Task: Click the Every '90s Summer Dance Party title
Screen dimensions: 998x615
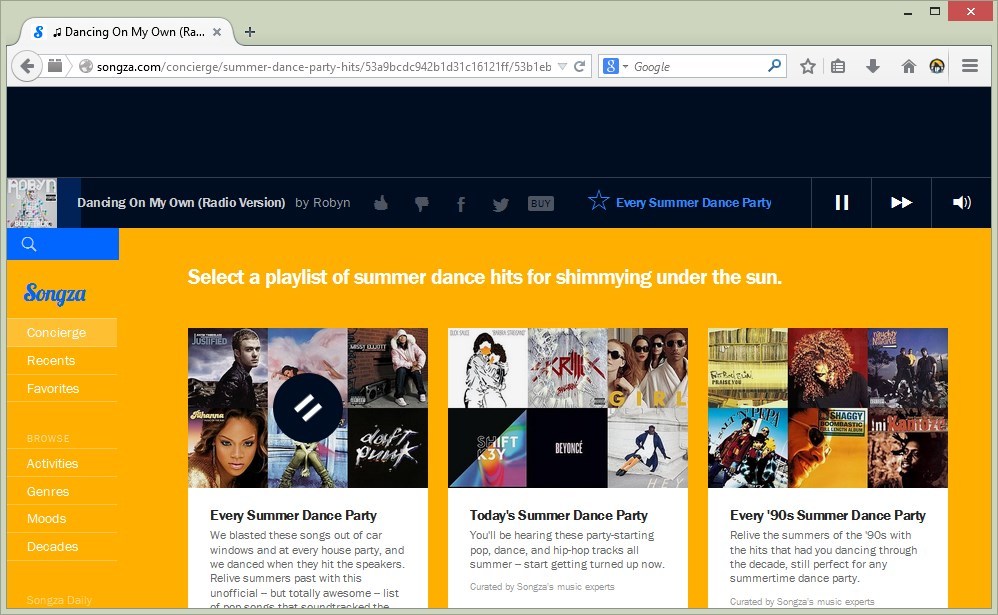Action: tap(827, 515)
